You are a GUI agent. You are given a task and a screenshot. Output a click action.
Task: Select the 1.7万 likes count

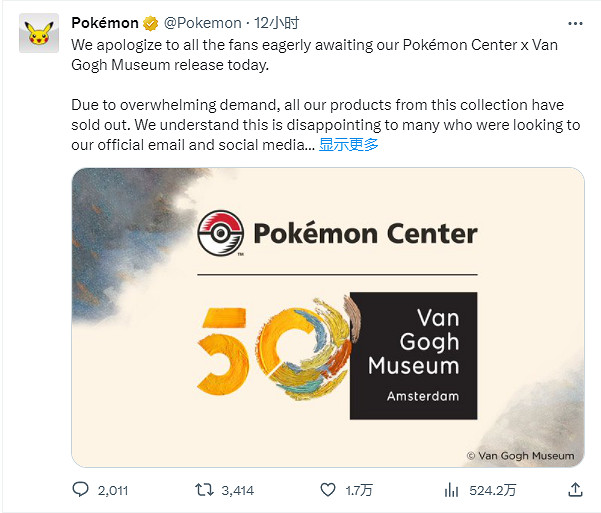pyautogui.click(x=360, y=490)
